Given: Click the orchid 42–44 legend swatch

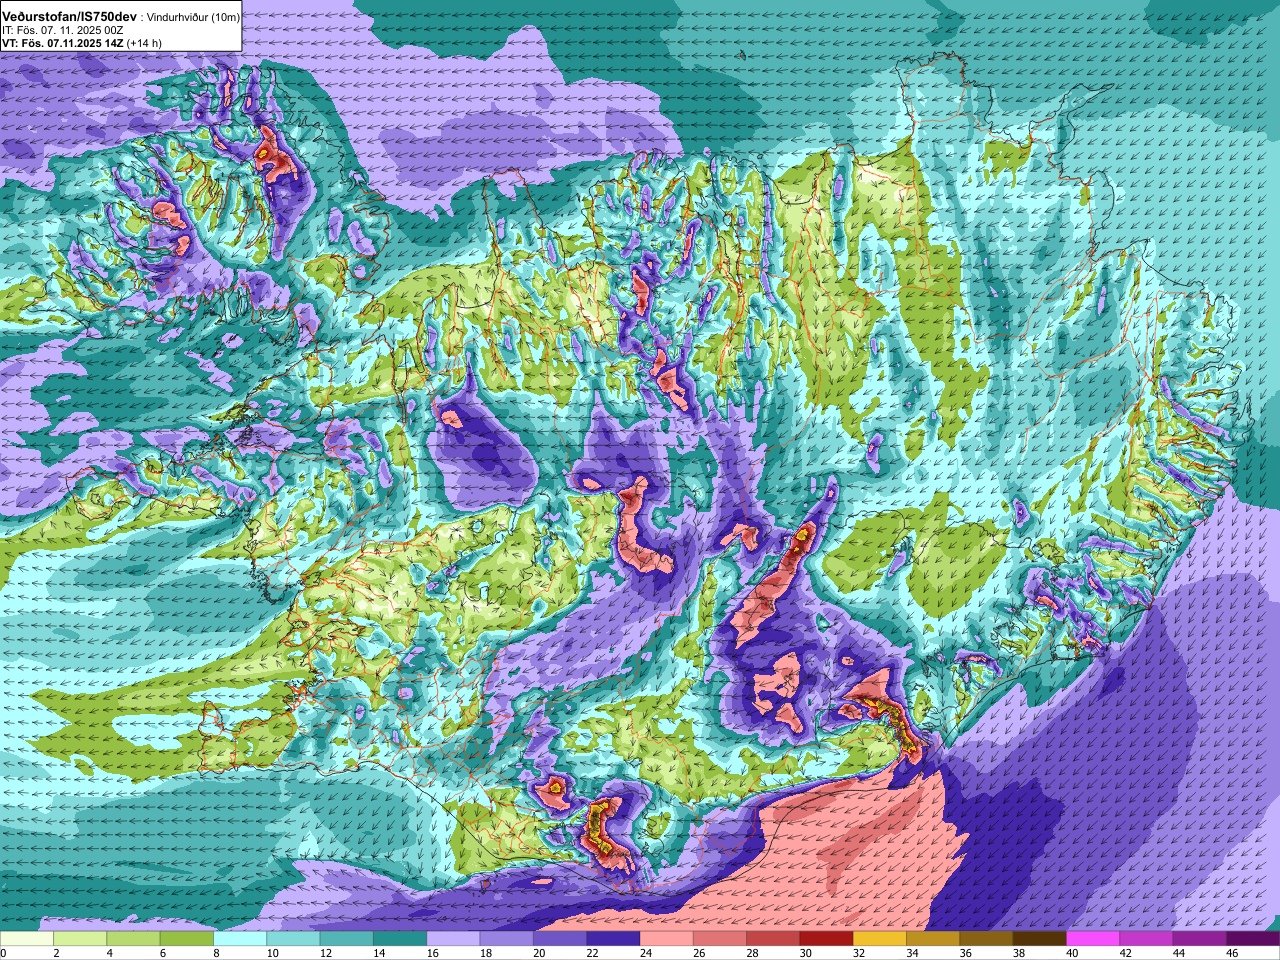Looking at the screenshot, I should pyautogui.click(x=1147, y=940).
